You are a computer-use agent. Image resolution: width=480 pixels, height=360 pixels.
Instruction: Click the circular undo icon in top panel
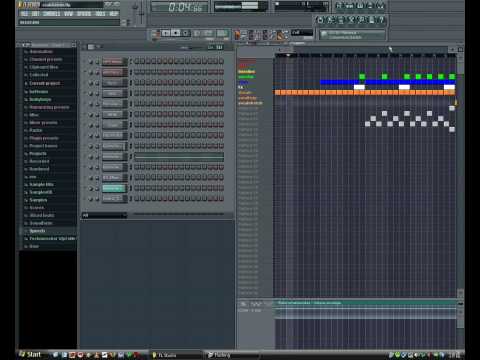320,20
